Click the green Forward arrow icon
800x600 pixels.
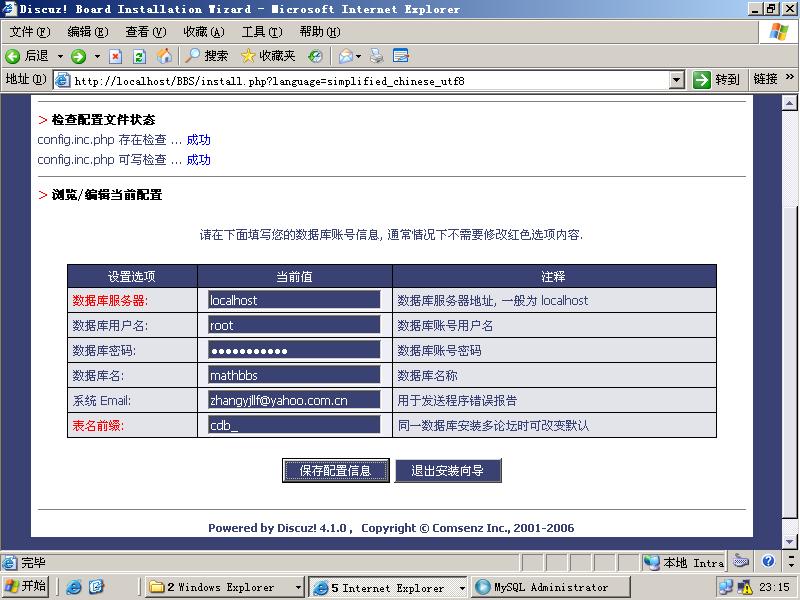[x=78, y=56]
